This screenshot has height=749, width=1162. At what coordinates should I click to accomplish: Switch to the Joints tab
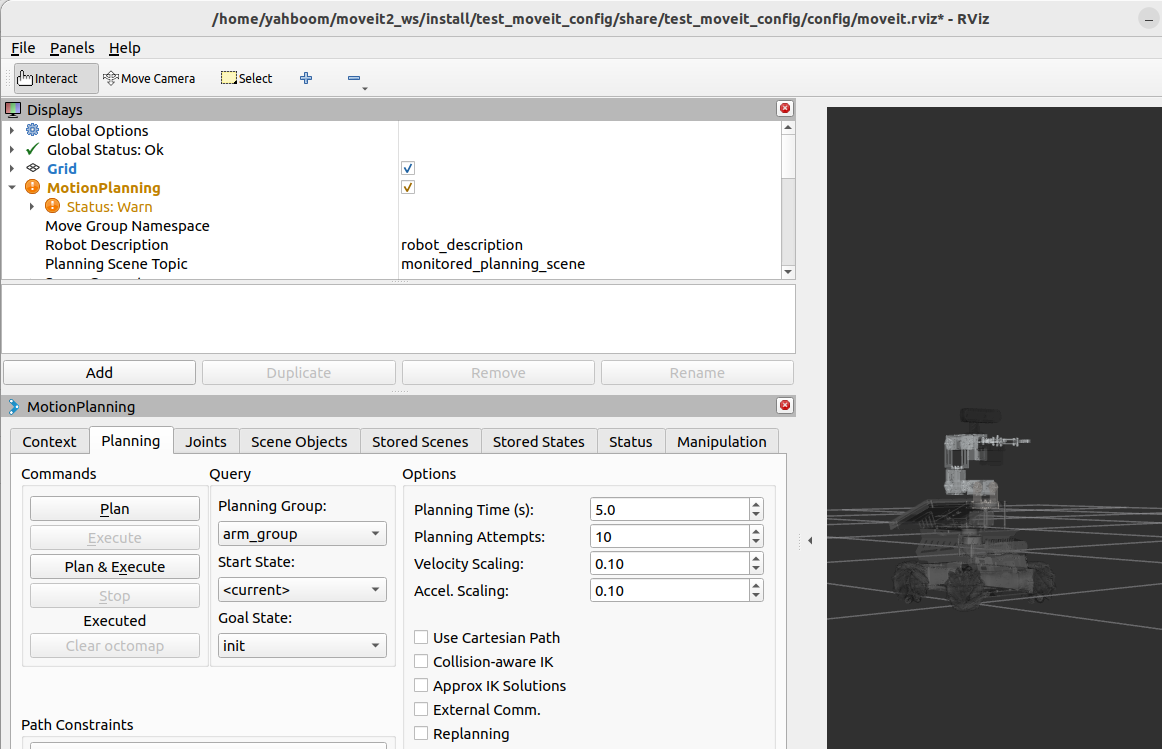[206, 442]
